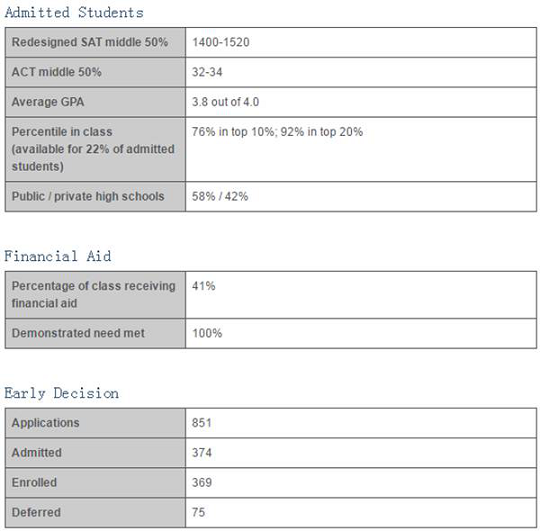Select the Demonstrated need met label

pos(78,333)
